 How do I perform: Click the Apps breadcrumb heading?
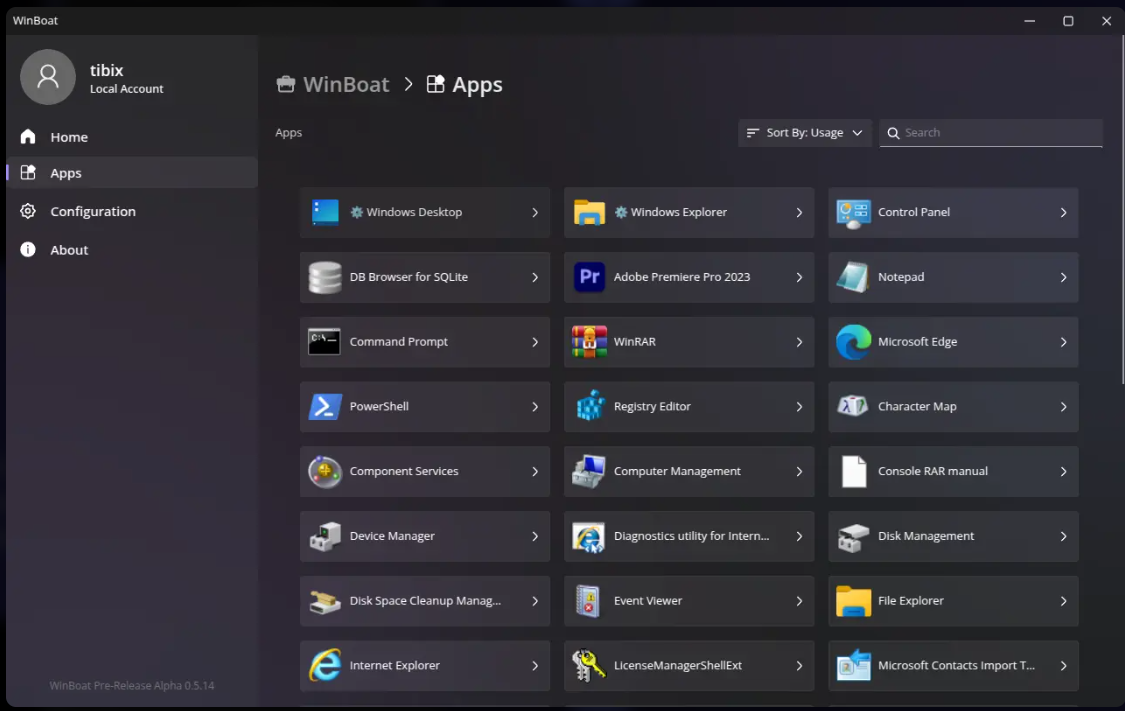[x=464, y=84]
